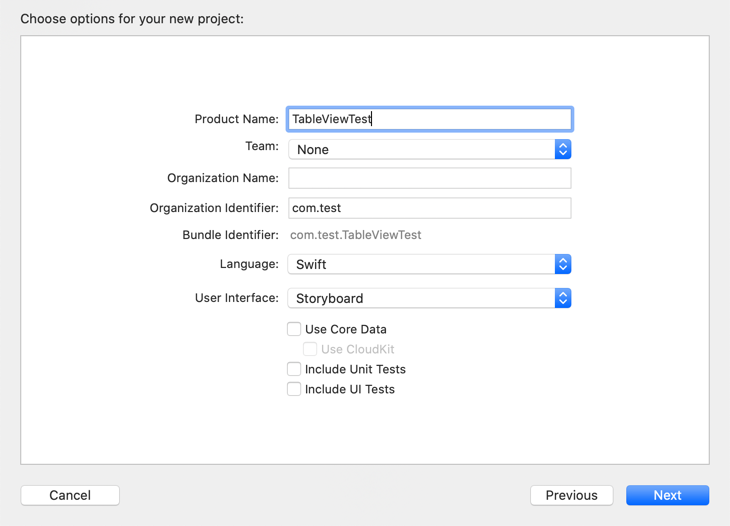Go back with the Previous button
Screen dimensions: 730x526
point(572,495)
